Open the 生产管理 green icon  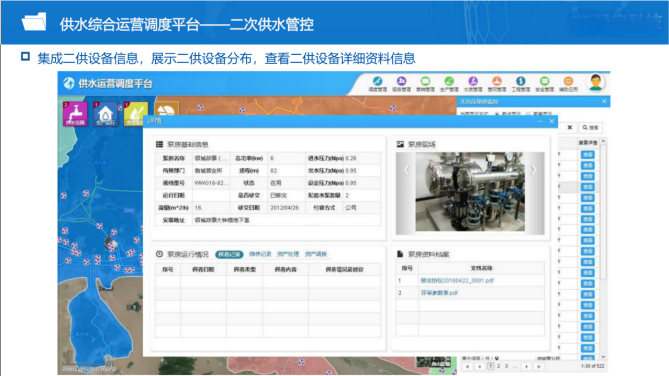(449, 84)
